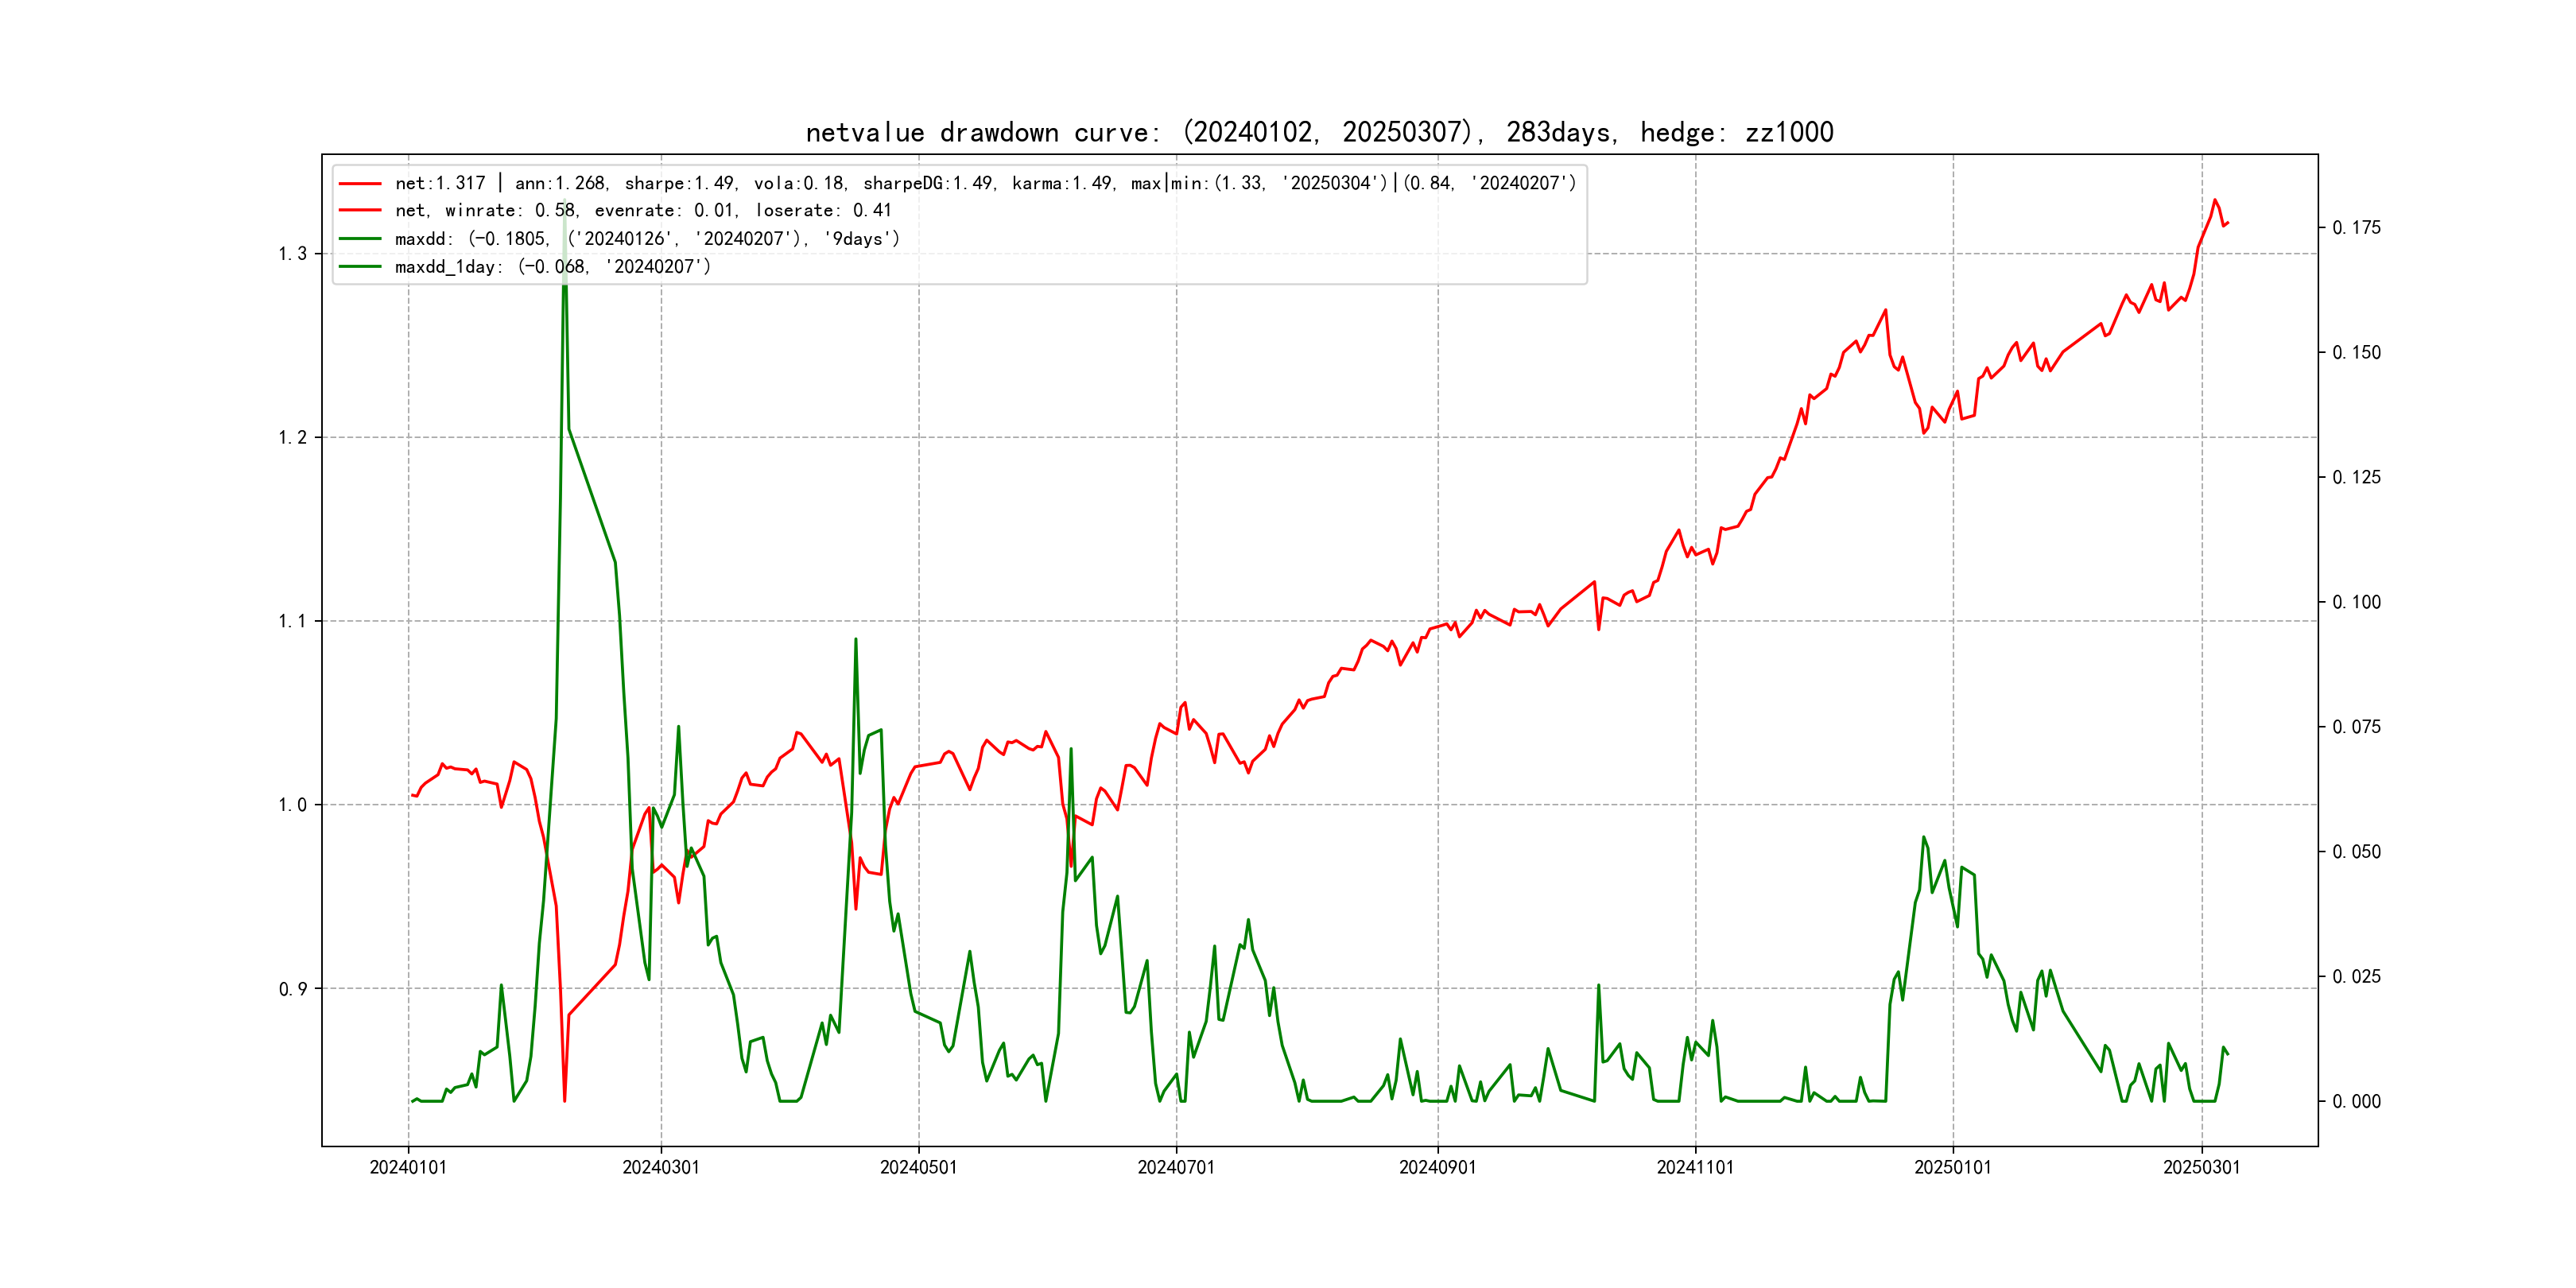
Task: Click left y-axis label 1.3
Action: tap(292, 254)
